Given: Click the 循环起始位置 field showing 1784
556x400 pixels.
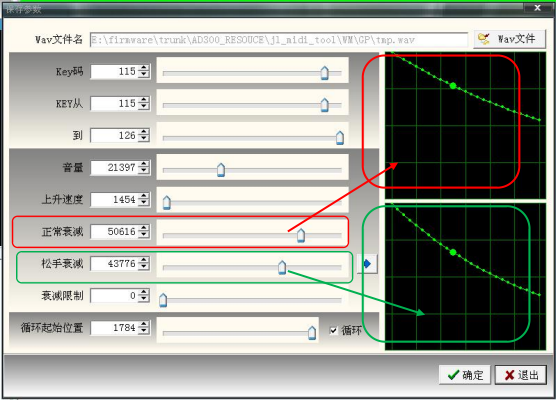Looking at the screenshot, I should coord(114,328).
